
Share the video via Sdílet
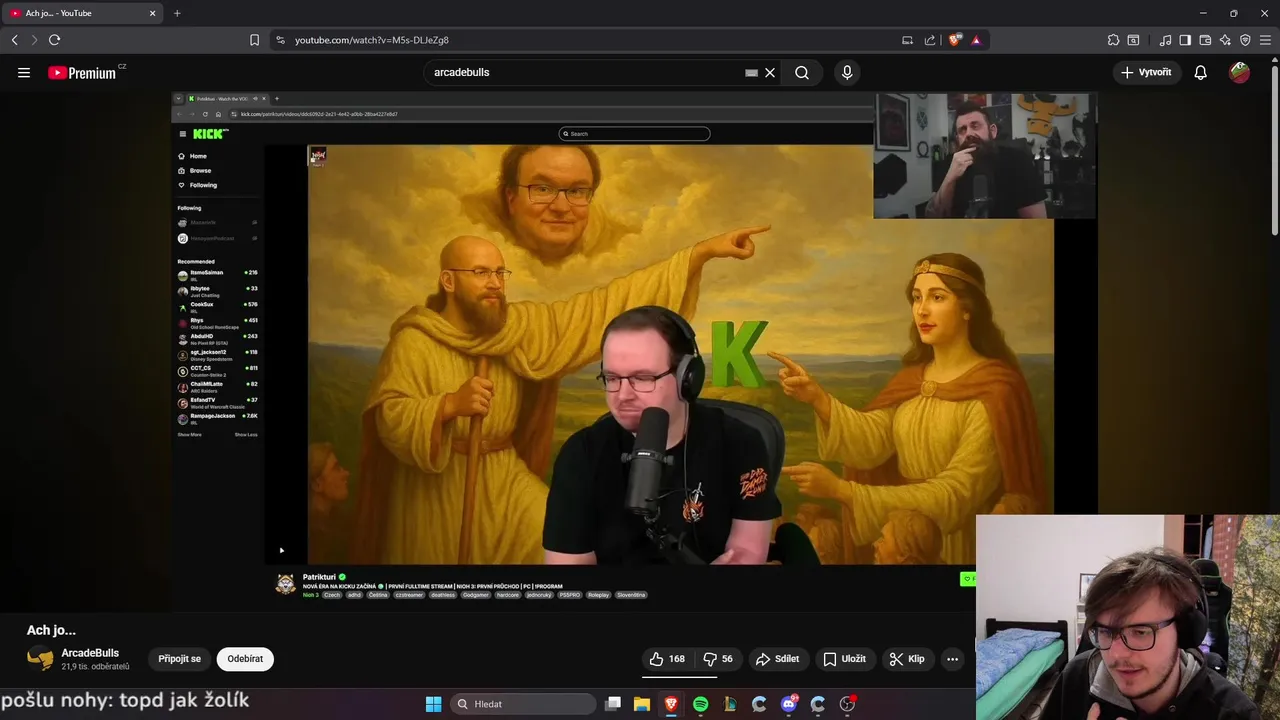click(x=777, y=659)
